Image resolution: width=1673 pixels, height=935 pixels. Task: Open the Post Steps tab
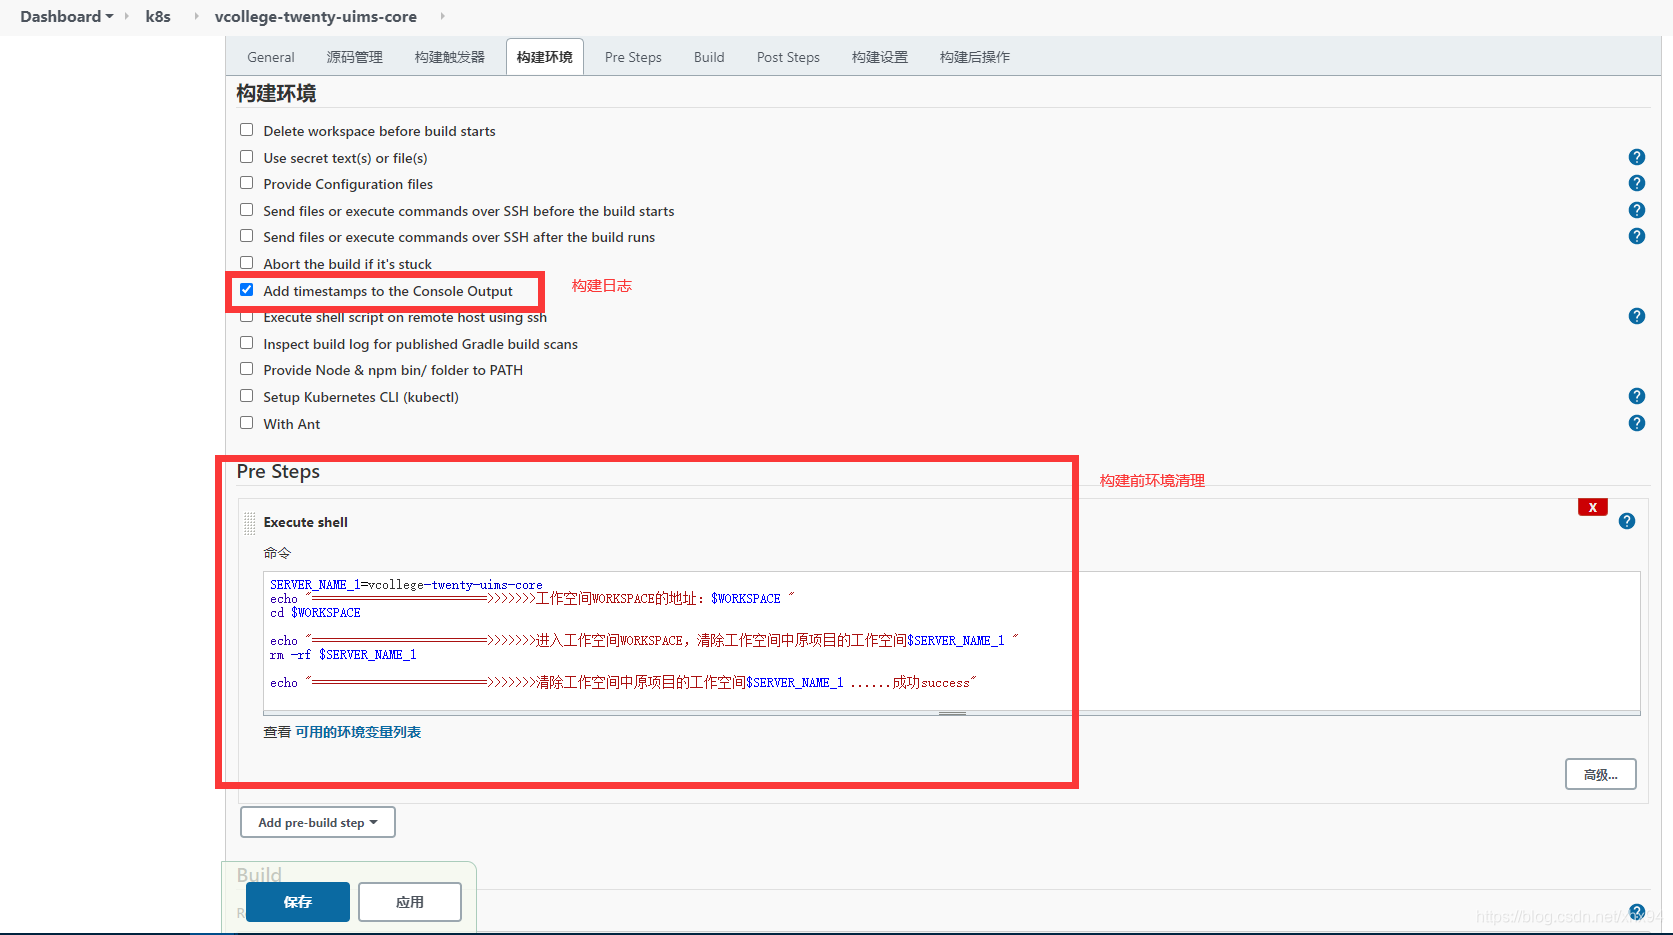[788, 57]
